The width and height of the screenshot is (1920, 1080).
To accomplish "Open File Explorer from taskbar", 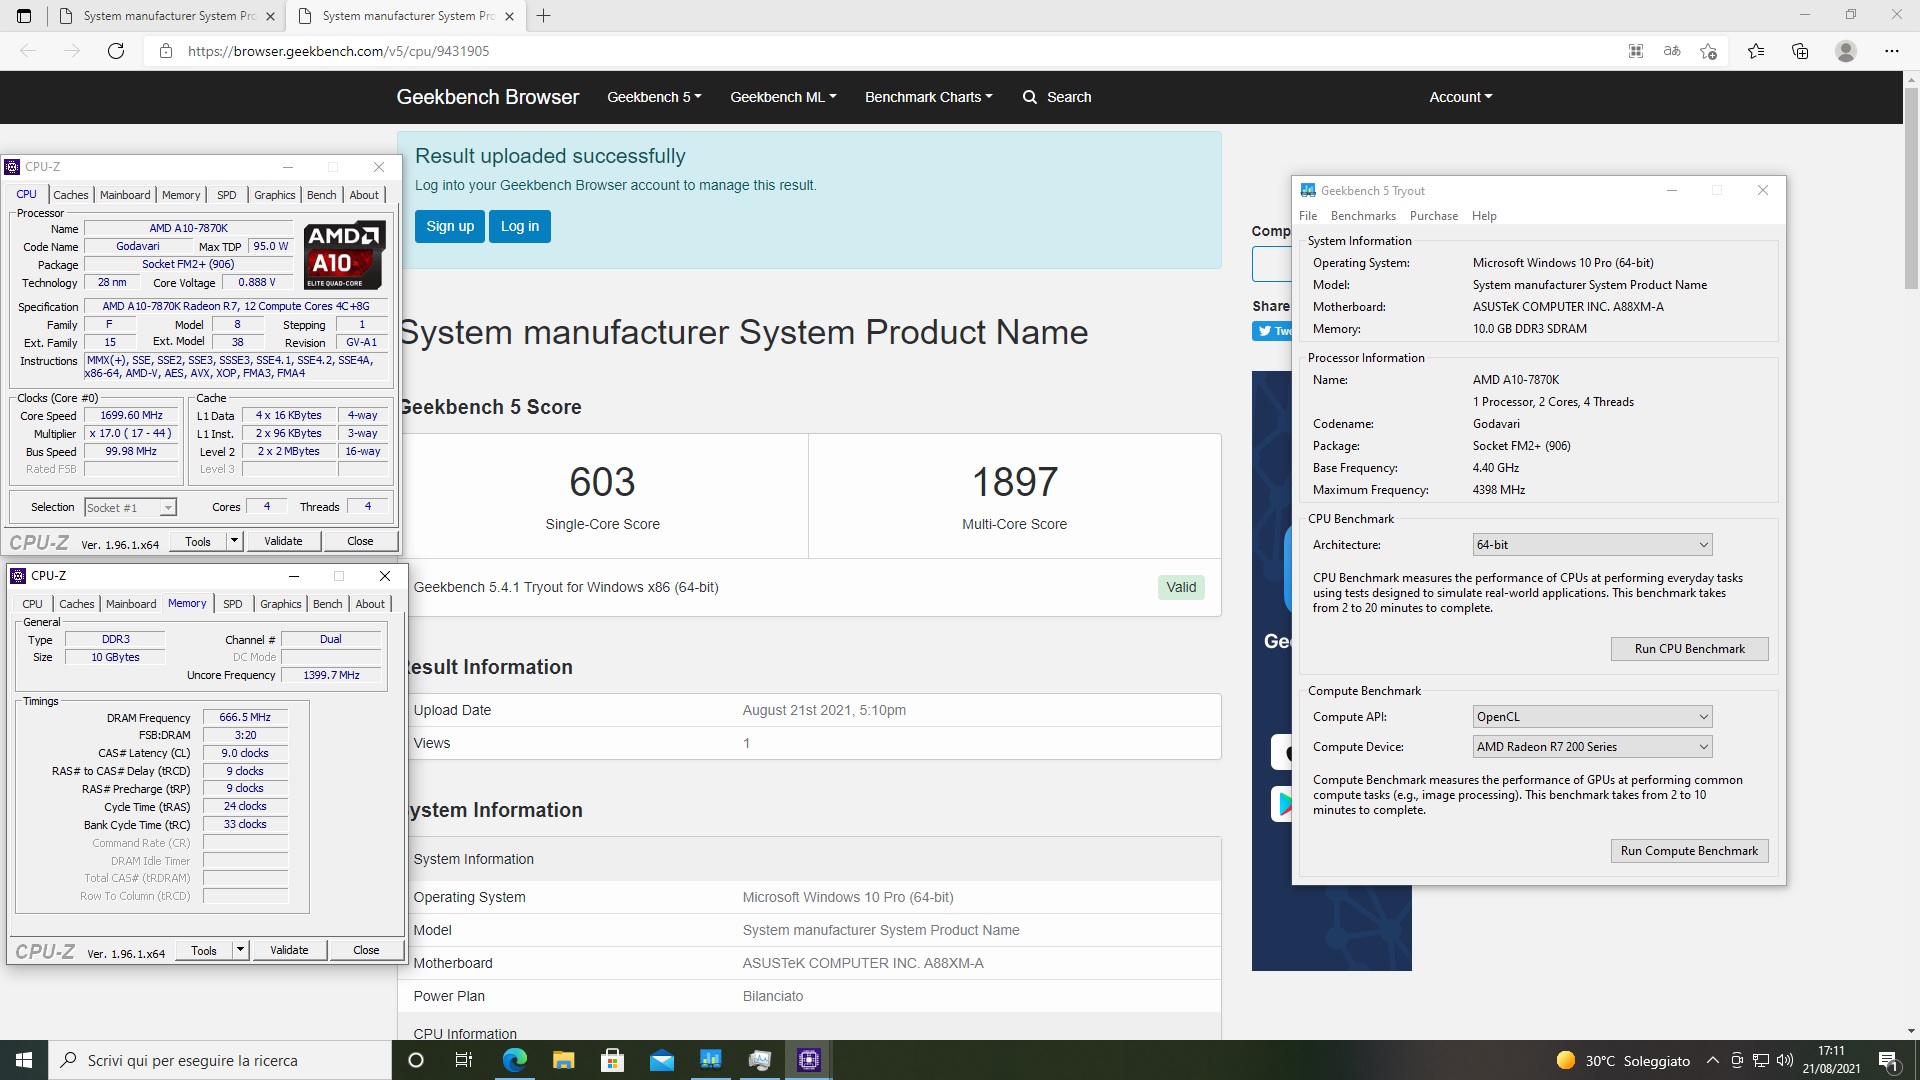I will point(563,1060).
